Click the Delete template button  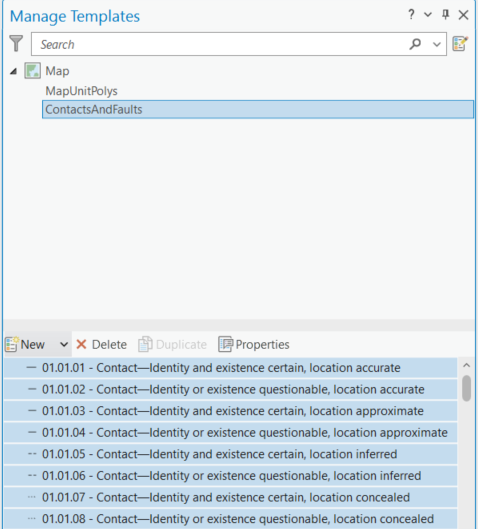(102, 344)
